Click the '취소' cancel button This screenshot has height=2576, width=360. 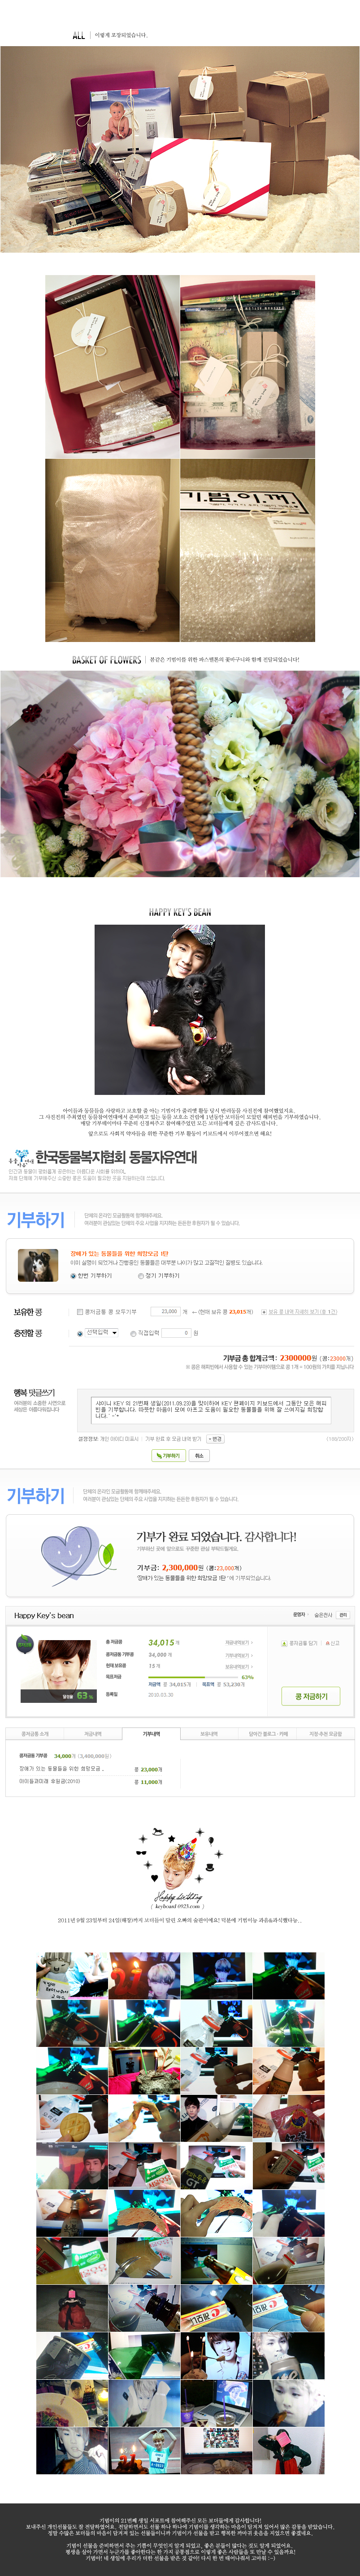[x=199, y=1456]
